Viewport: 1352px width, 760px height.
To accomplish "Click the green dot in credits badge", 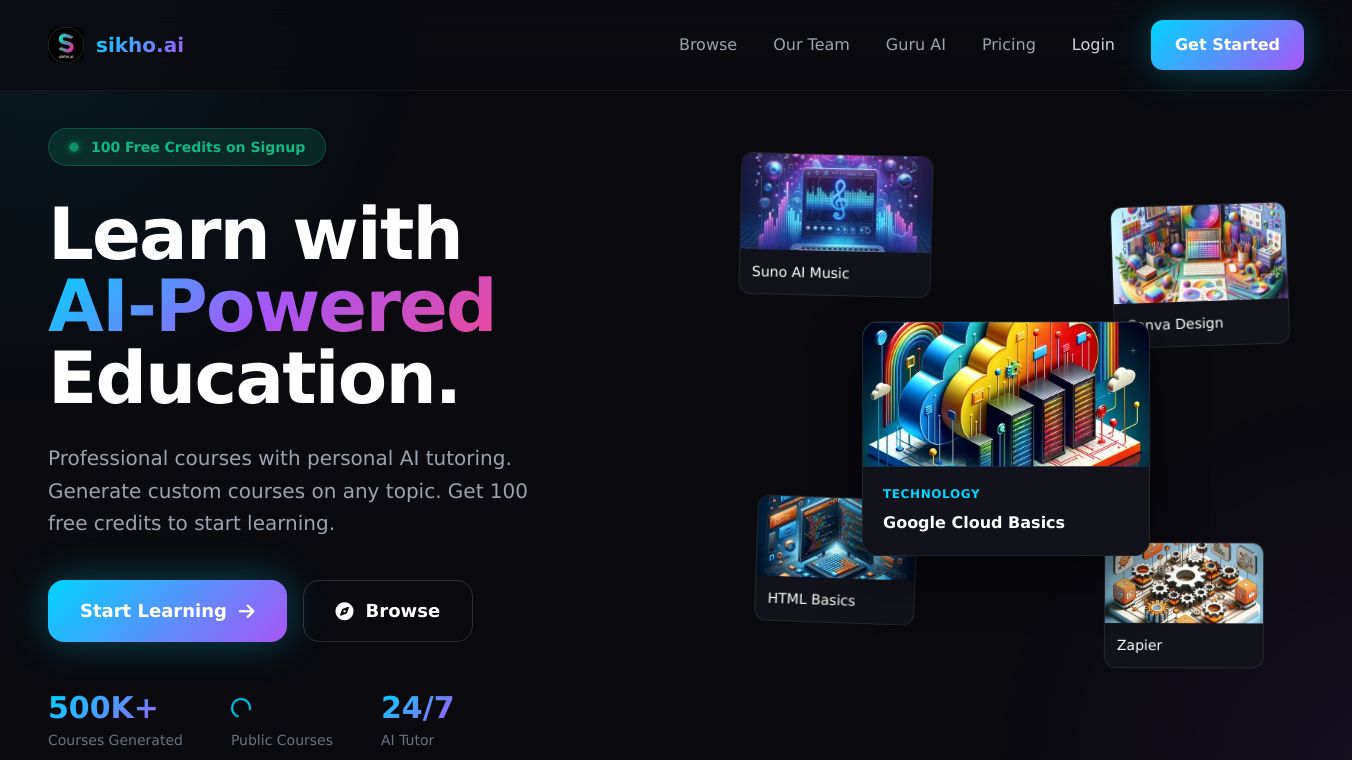I will pos(74,147).
